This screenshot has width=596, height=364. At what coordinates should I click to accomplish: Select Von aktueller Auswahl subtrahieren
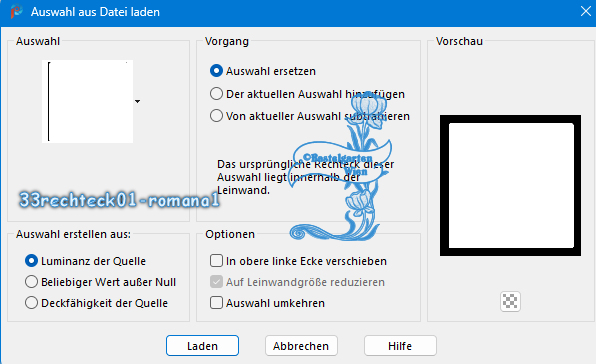(x=216, y=116)
